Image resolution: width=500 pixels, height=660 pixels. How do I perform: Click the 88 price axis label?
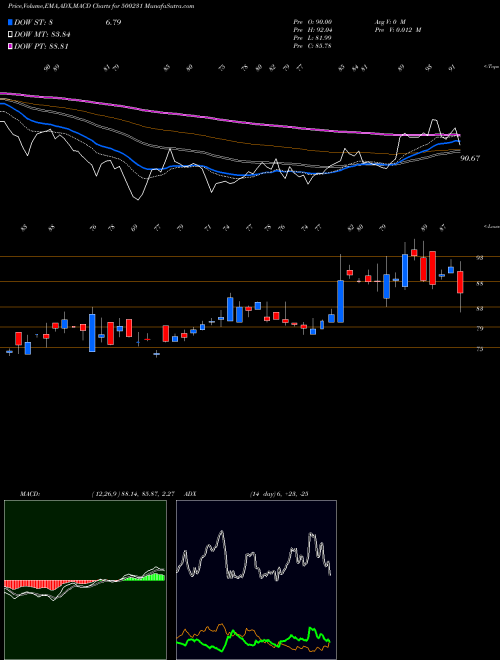click(479, 284)
